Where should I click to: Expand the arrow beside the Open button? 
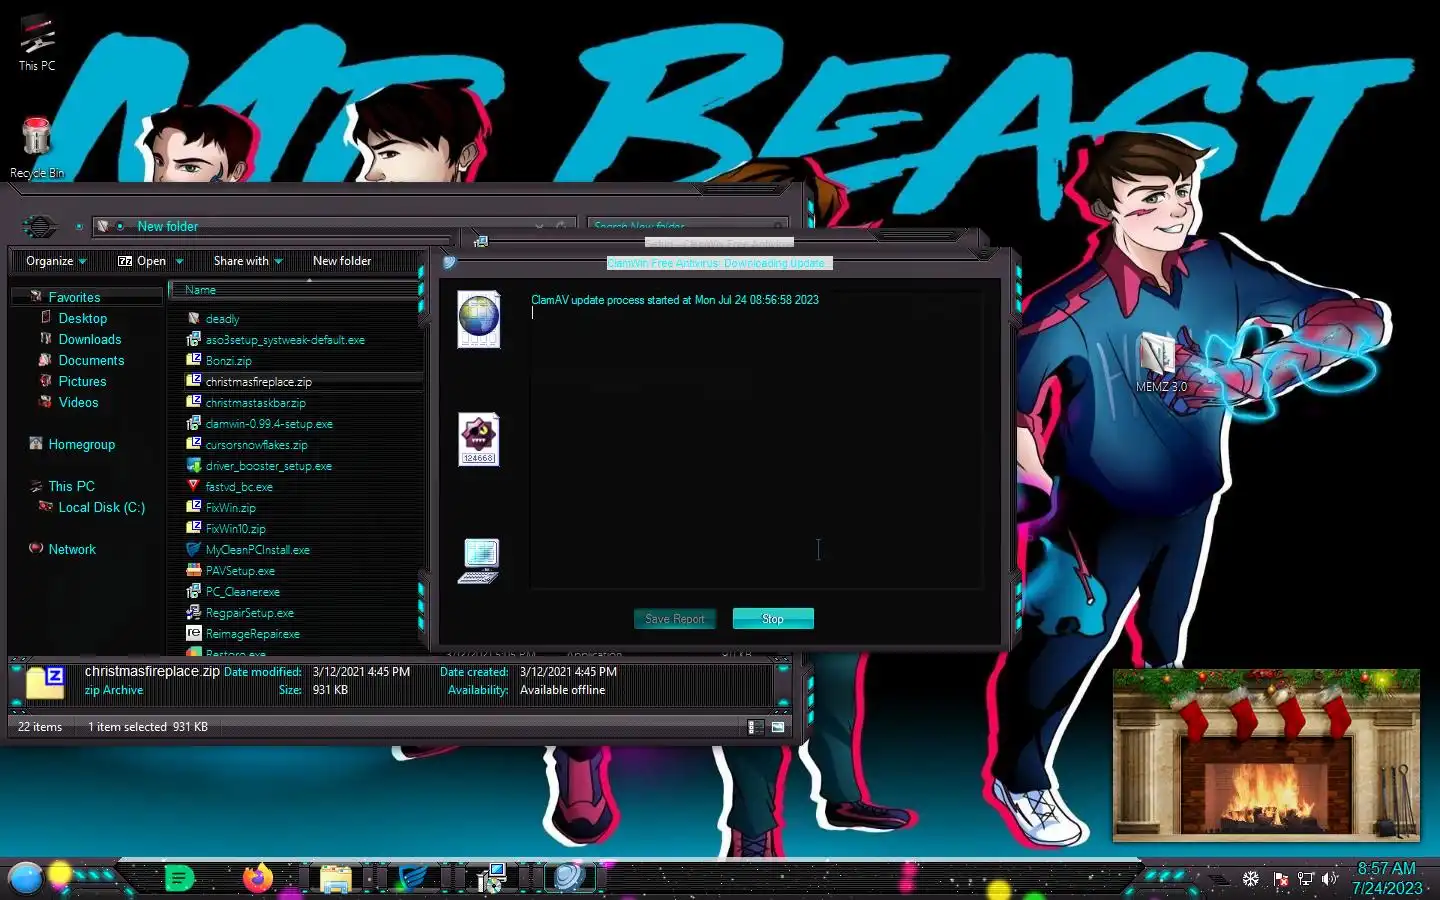(x=180, y=261)
